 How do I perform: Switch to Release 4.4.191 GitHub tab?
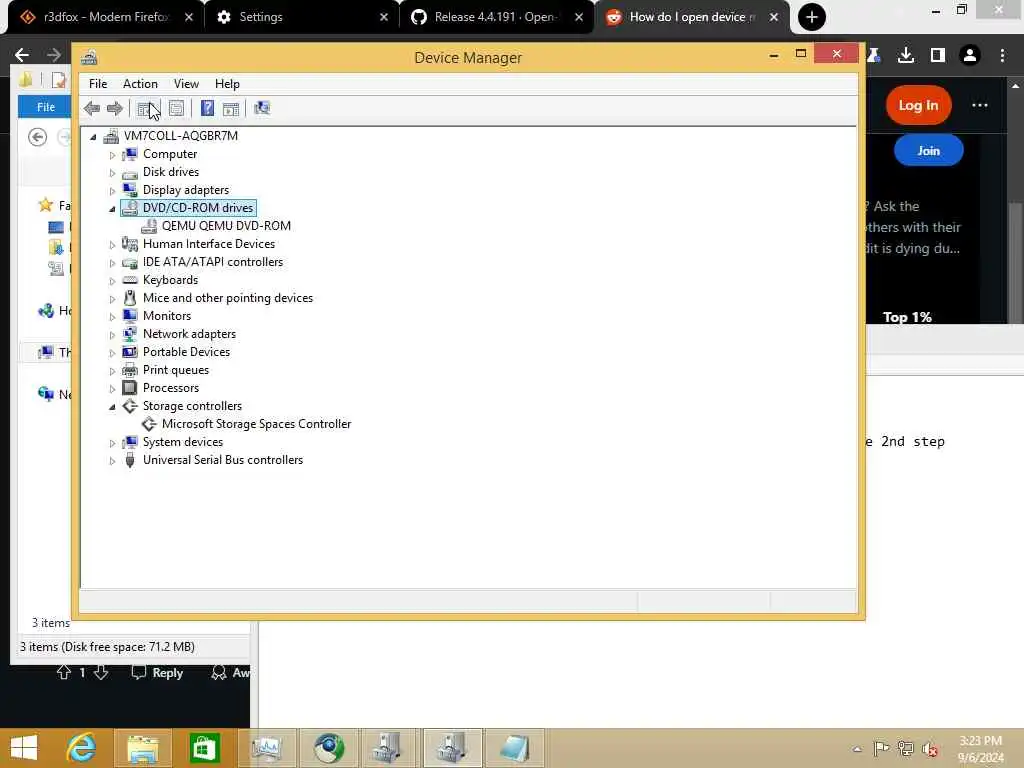coord(494,17)
